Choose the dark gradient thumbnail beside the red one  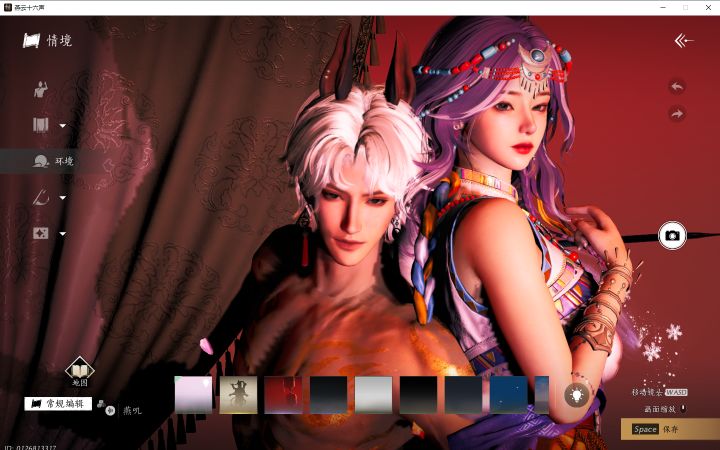pos(328,395)
